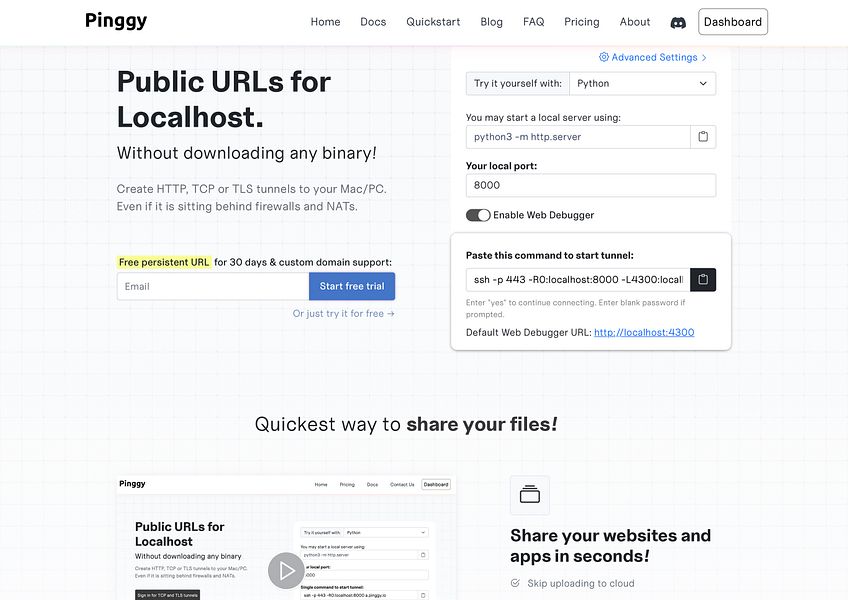This screenshot has height=600, width=848.
Task: Select the Pricing nav item
Action: pyautogui.click(x=581, y=21)
